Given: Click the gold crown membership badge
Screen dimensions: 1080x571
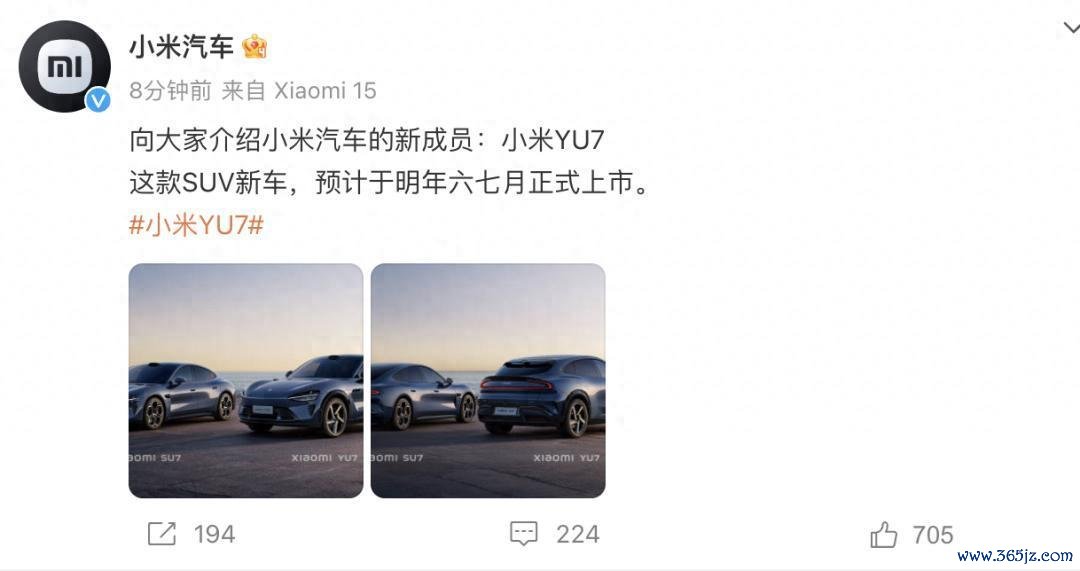Looking at the screenshot, I should [x=254, y=47].
